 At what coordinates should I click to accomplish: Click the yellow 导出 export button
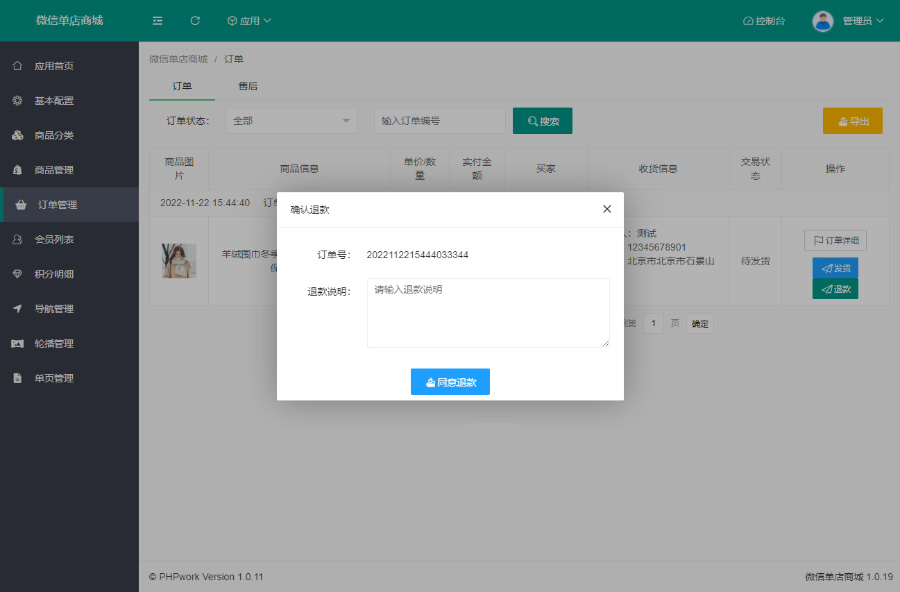(x=852, y=121)
